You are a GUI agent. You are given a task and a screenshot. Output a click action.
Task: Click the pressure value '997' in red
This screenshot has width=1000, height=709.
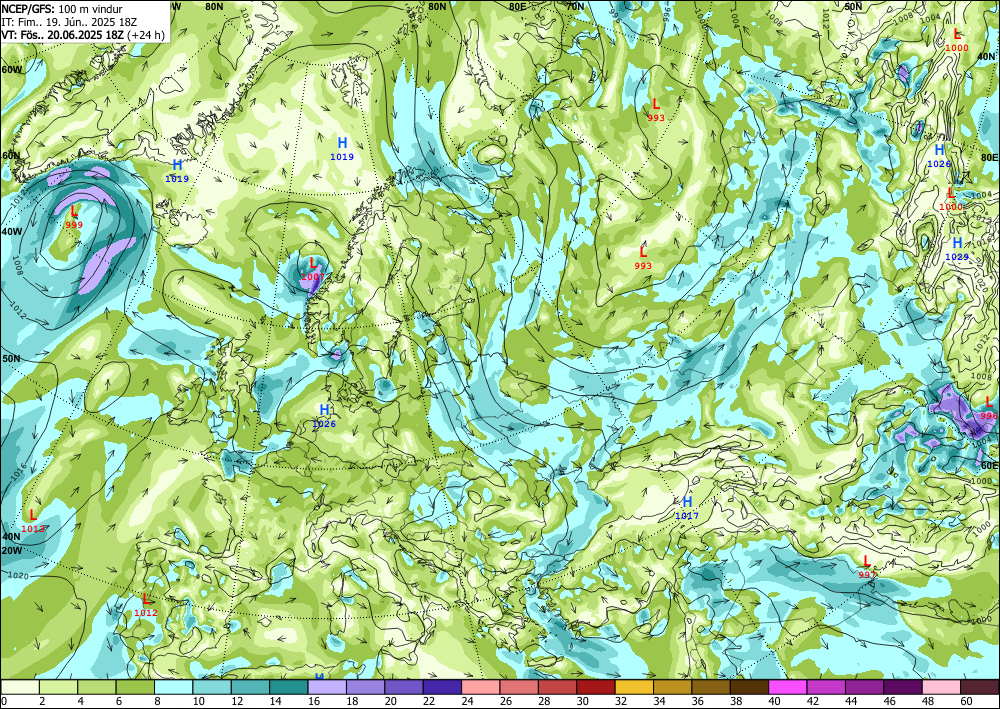pyautogui.click(x=867, y=574)
